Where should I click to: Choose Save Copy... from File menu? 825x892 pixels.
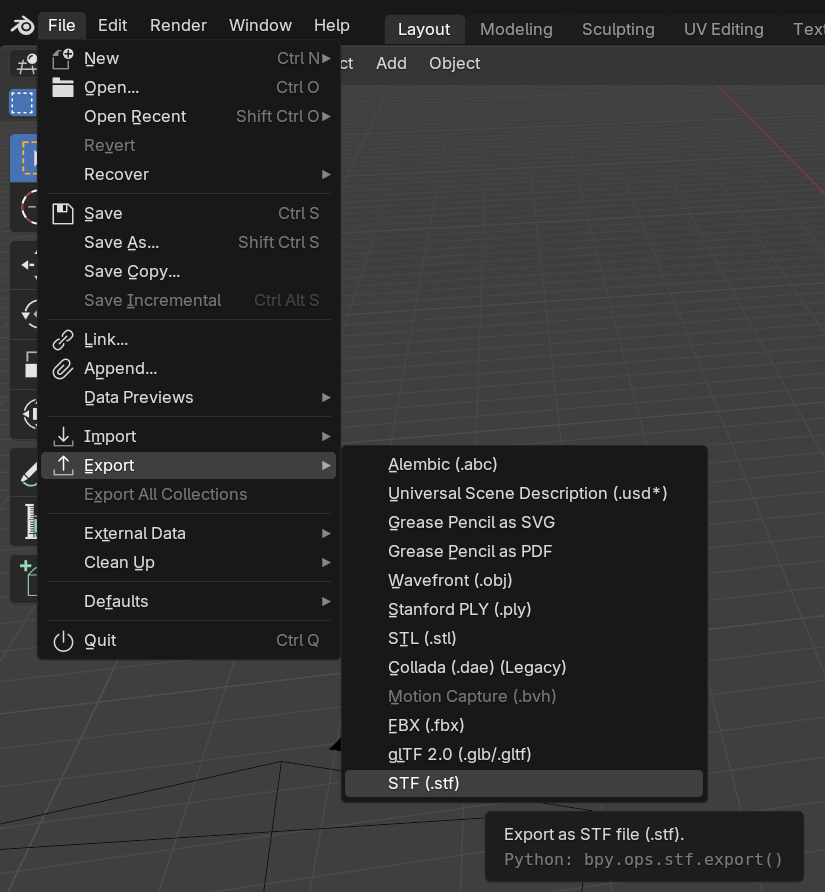[x=188, y=271]
